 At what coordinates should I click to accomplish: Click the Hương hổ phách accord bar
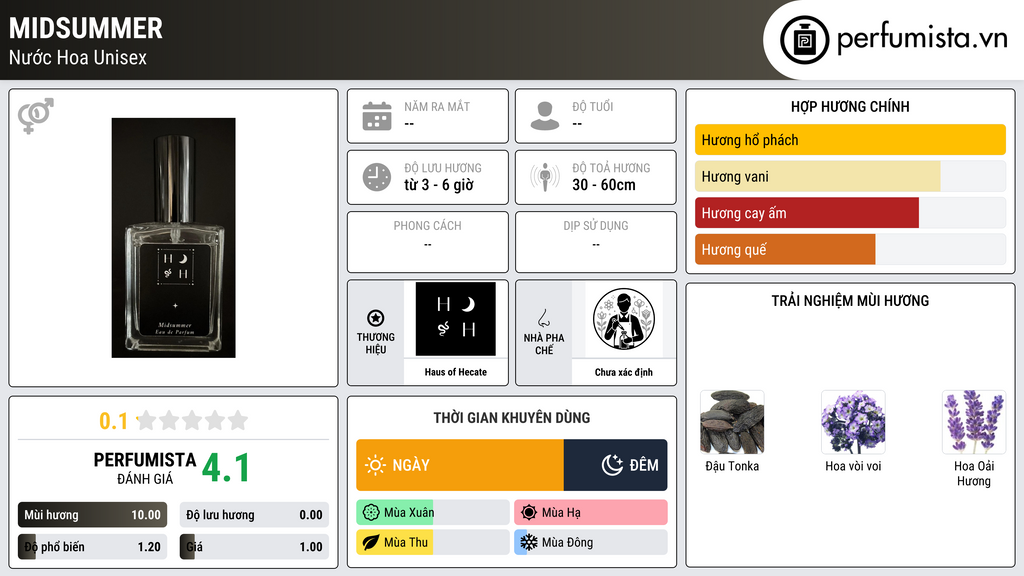[850, 140]
